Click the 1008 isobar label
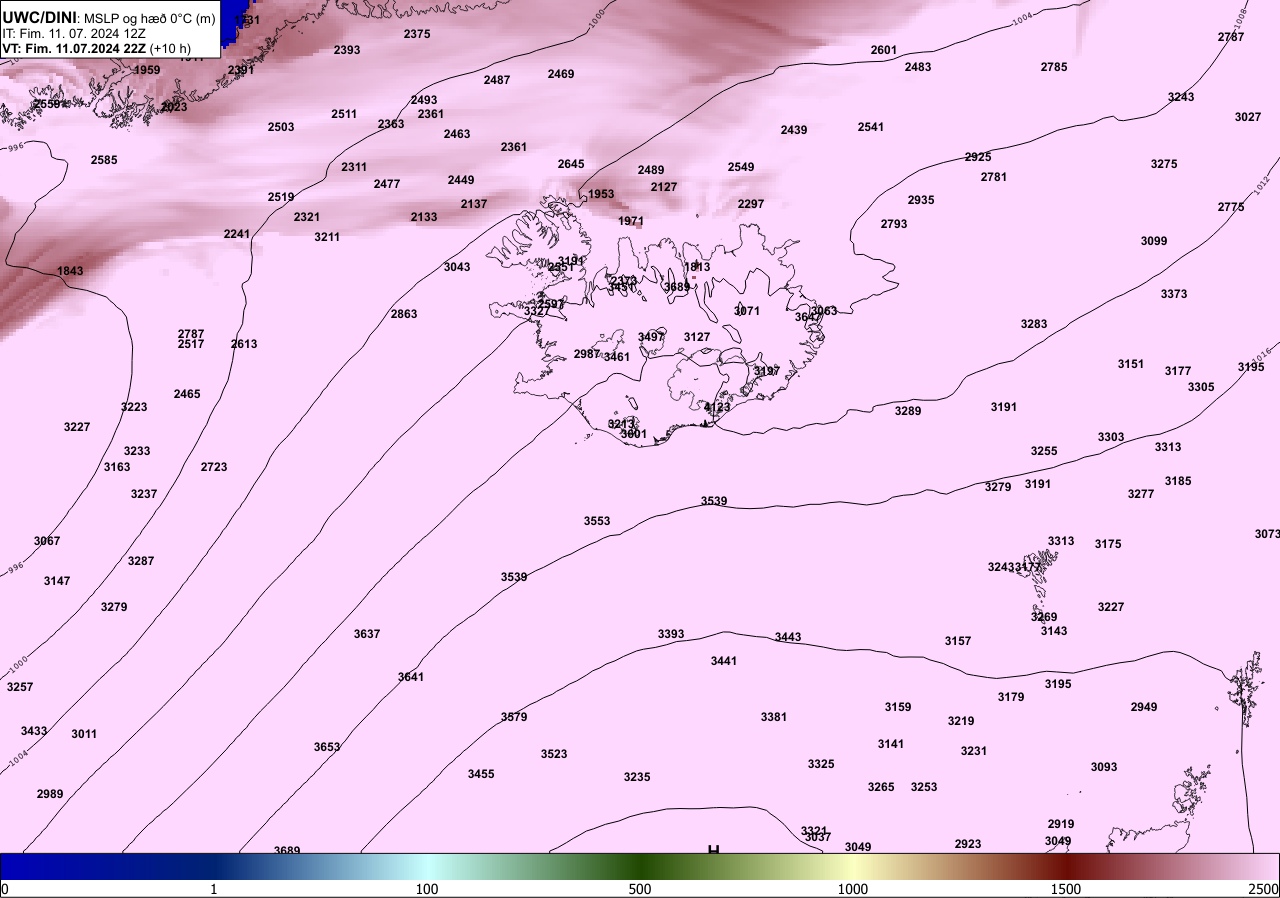Viewport: 1280px width, 898px height. [1241, 19]
